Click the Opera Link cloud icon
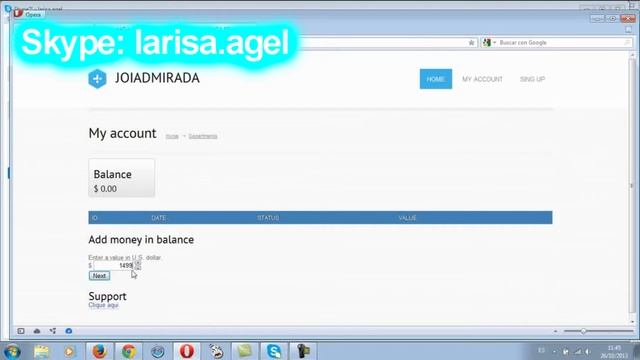The height and width of the screenshot is (360, 640). click(x=37, y=331)
